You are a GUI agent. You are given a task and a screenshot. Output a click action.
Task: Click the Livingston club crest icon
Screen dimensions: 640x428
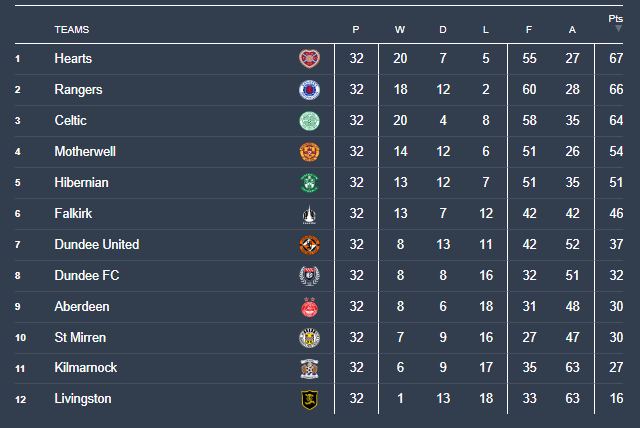point(309,400)
